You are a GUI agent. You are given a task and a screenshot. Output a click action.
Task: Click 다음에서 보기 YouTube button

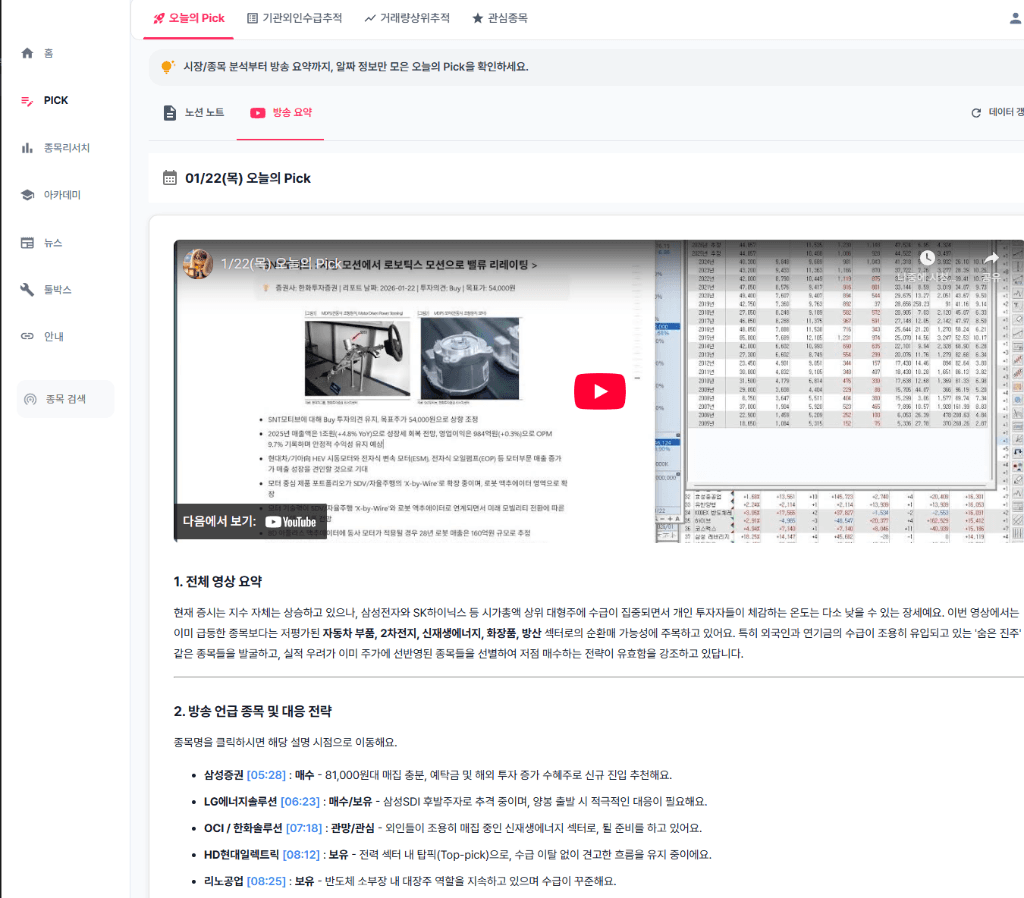[250, 521]
